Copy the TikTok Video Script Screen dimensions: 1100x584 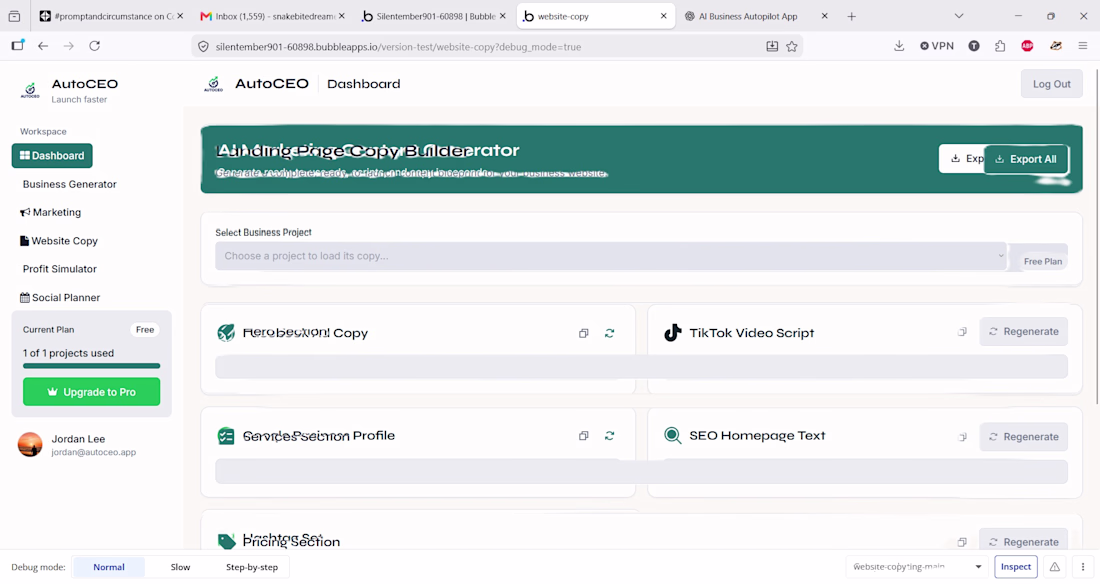[962, 332]
